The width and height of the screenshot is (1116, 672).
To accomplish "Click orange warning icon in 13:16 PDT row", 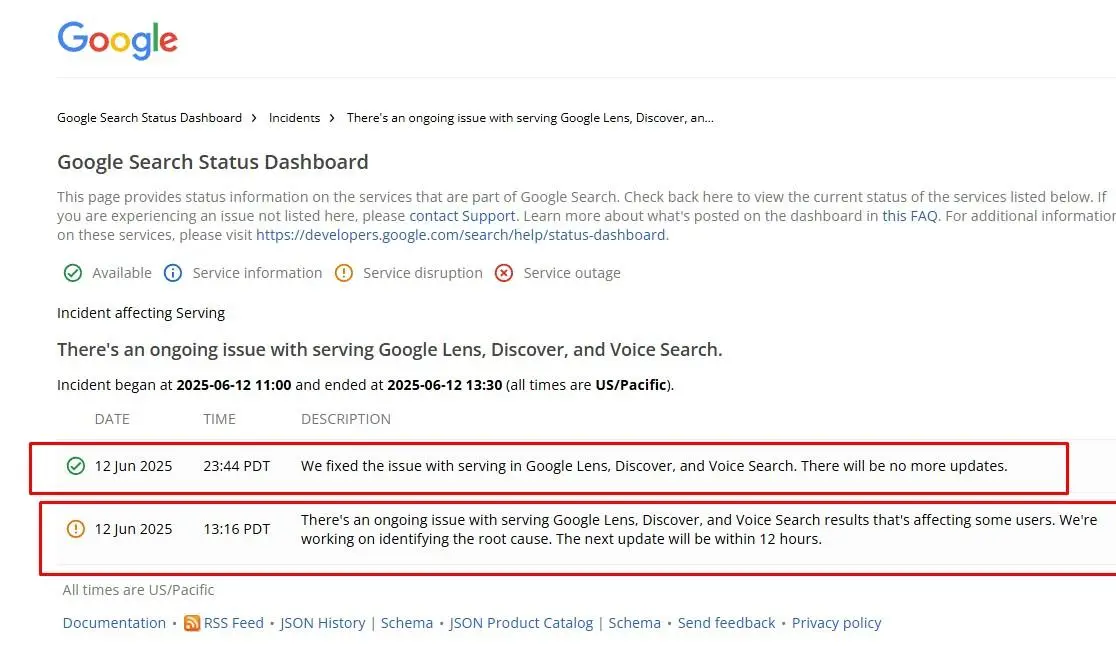I will [x=75, y=529].
